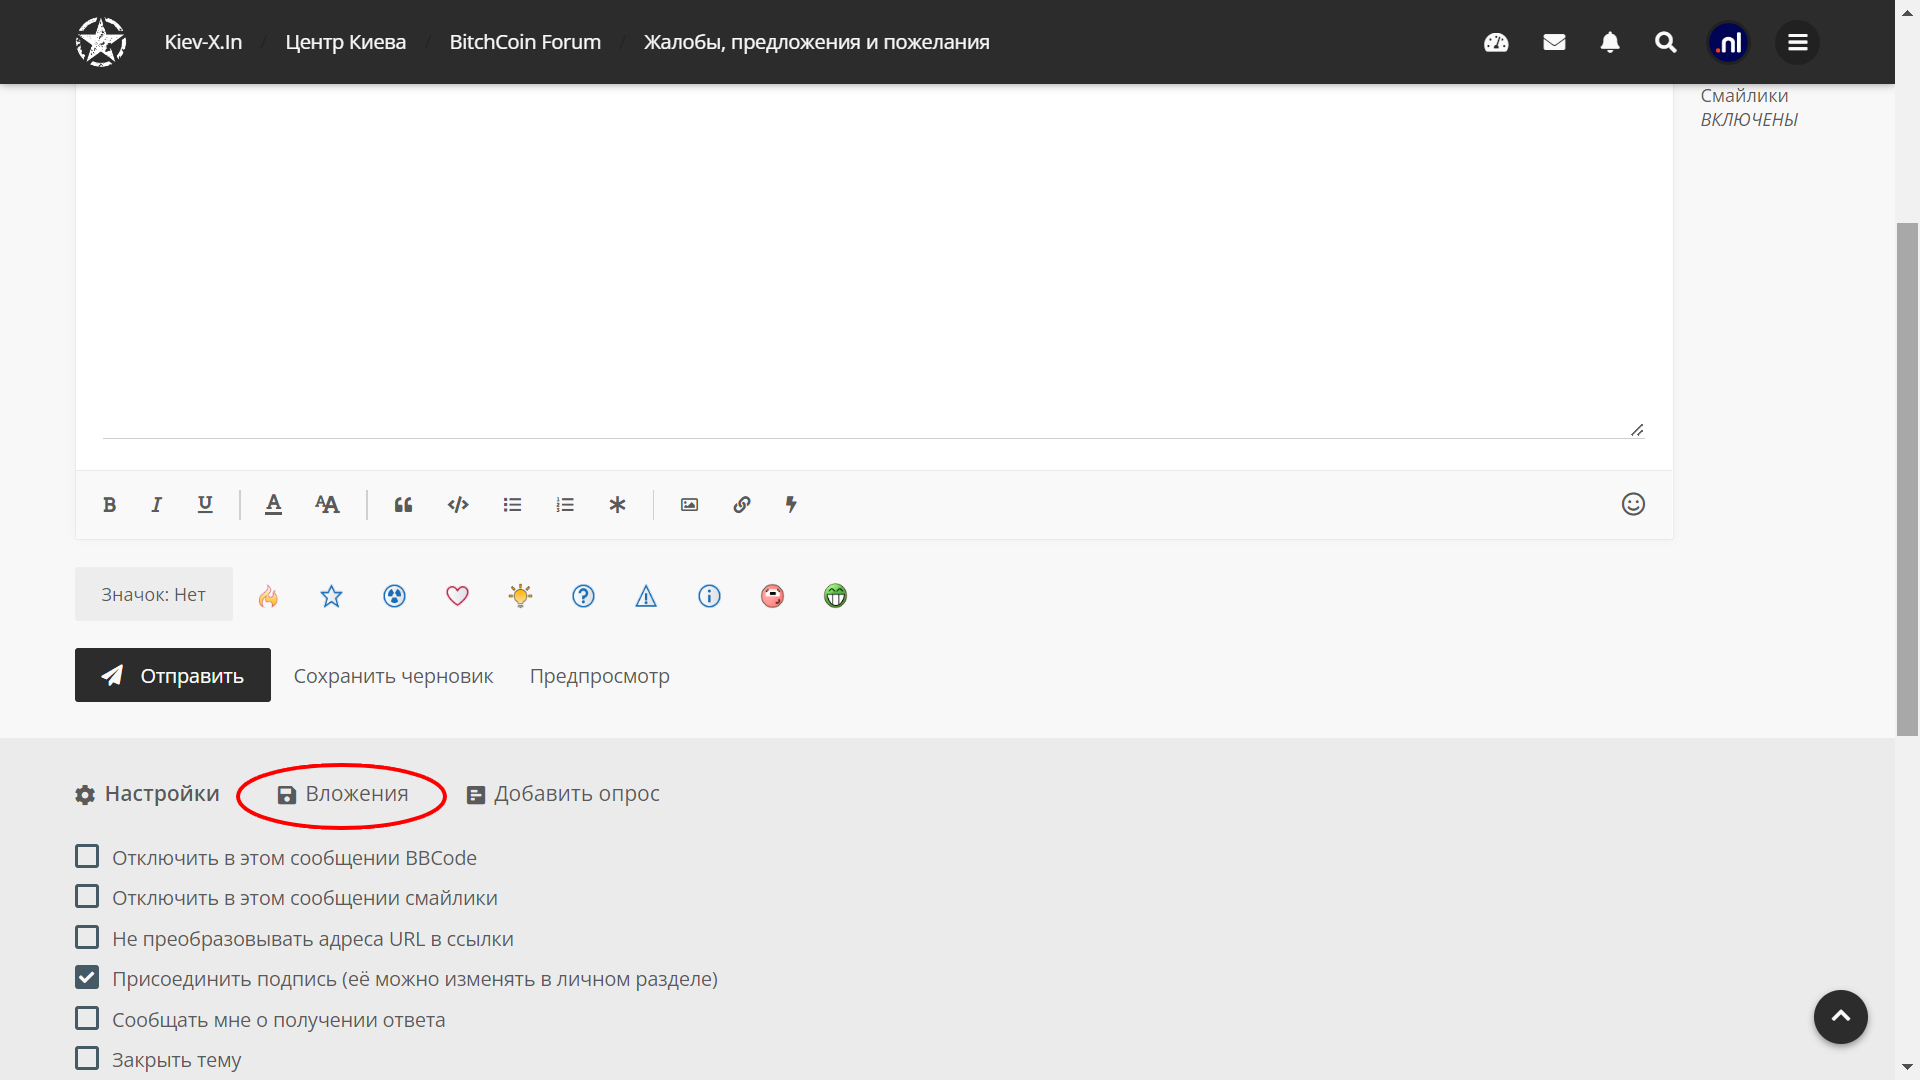Click the Отправить submit button
Viewport: 1920px width, 1080px height.
[x=173, y=676]
